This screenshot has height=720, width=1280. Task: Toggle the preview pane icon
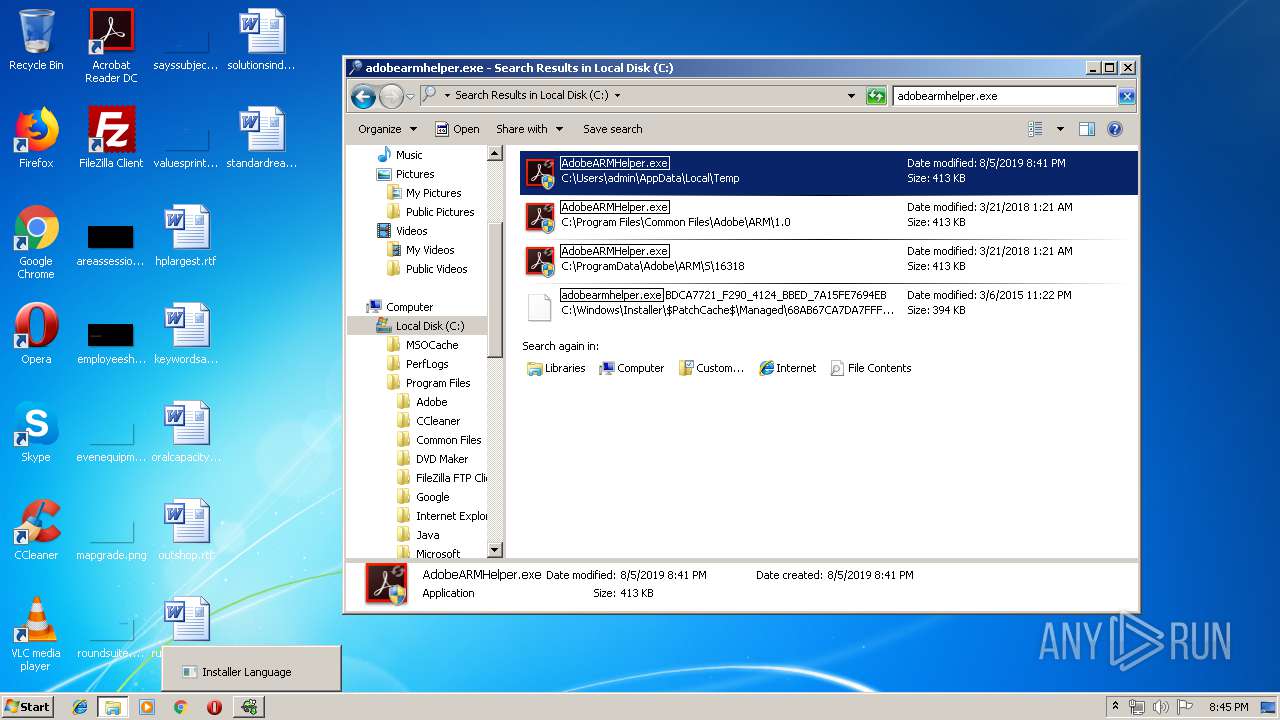point(1087,129)
